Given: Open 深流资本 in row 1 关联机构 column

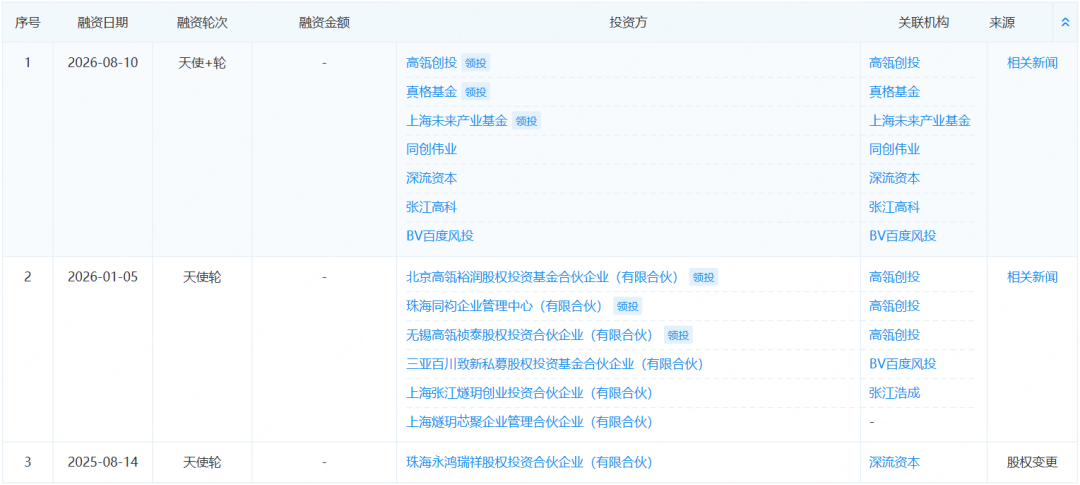Looking at the screenshot, I should (x=894, y=178).
